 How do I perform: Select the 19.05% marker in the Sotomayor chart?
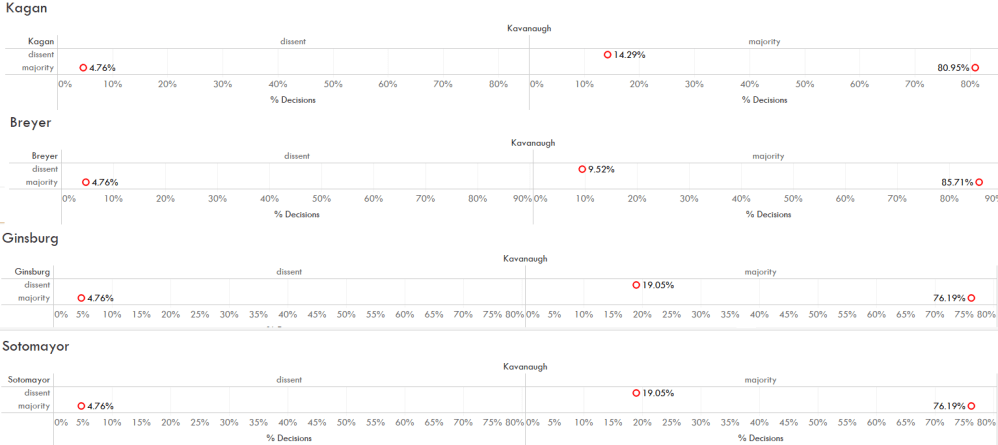(636, 393)
